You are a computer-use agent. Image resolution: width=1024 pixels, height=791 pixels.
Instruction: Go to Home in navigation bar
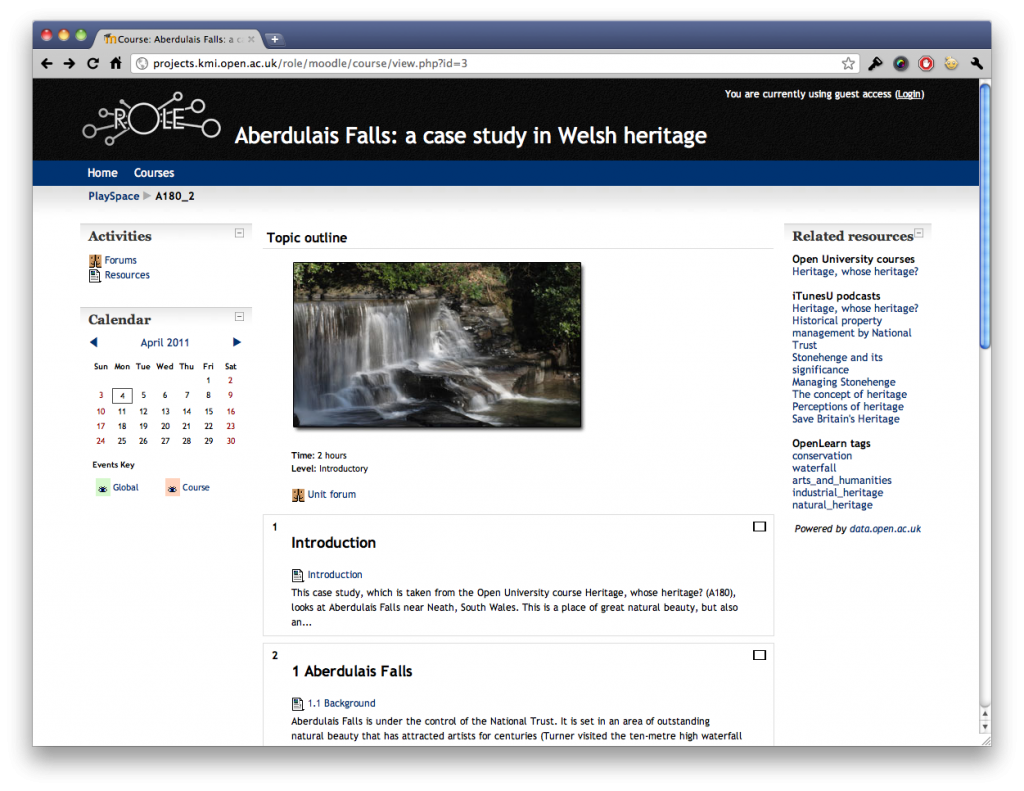click(x=102, y=173)
